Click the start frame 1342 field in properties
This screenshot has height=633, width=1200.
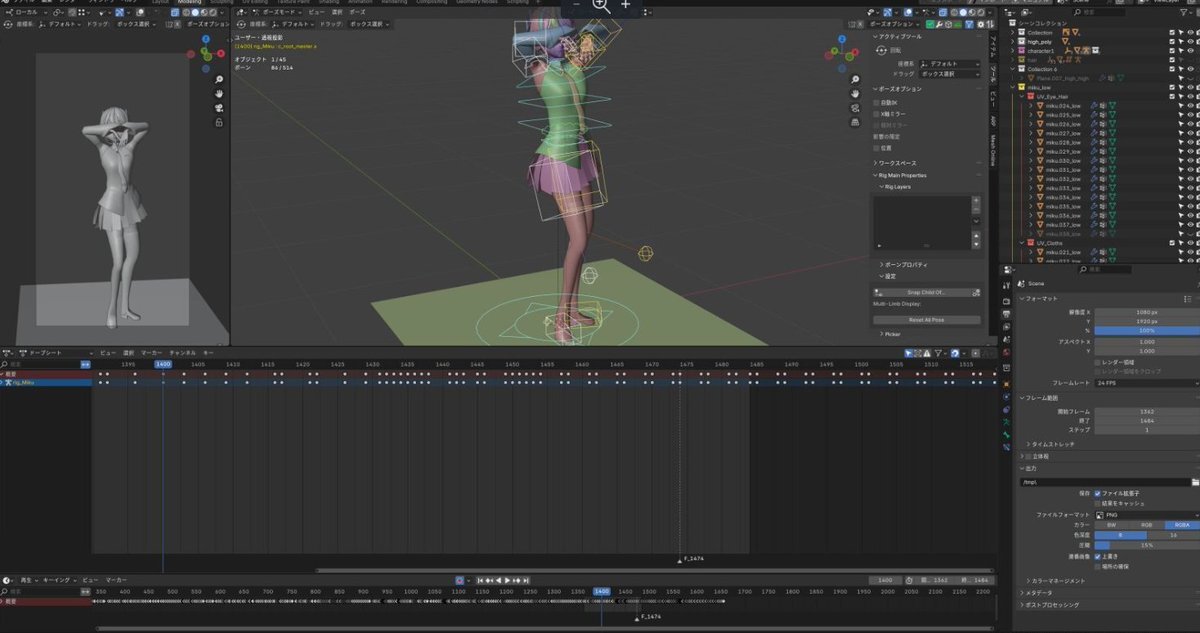tap(1147, 412)
